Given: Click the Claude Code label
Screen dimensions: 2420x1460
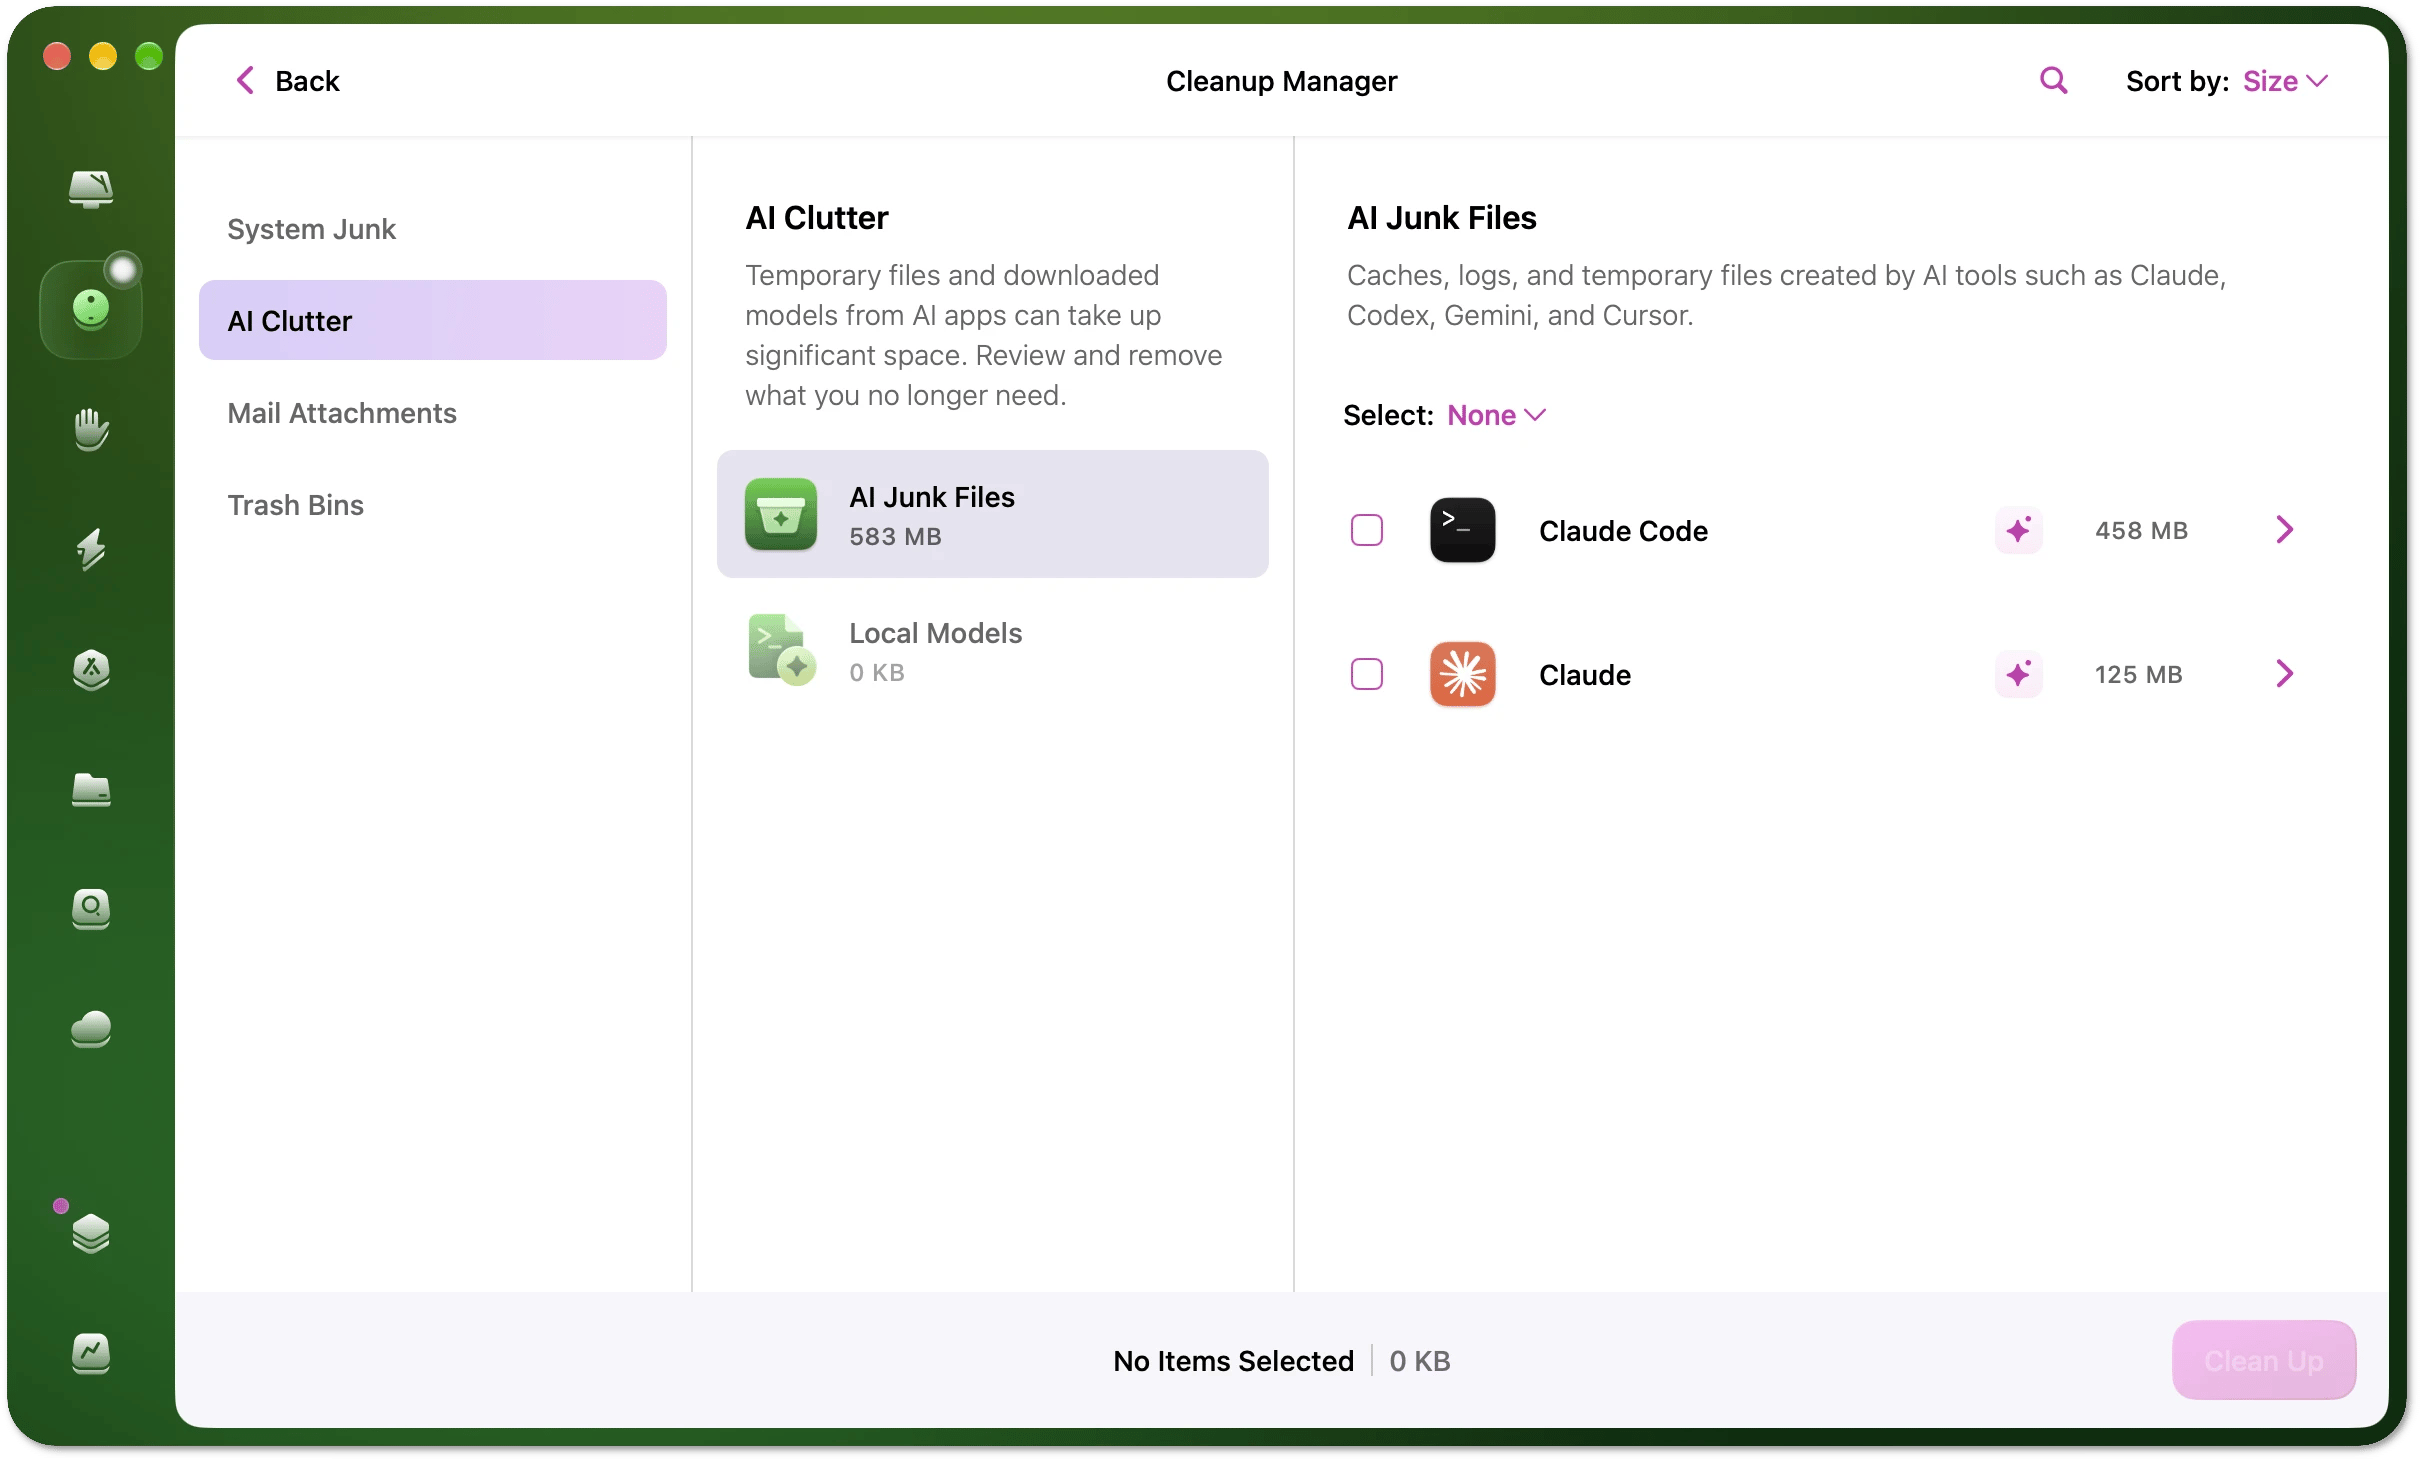Looking at the screenshot, I should click(x=1623, y=531).
